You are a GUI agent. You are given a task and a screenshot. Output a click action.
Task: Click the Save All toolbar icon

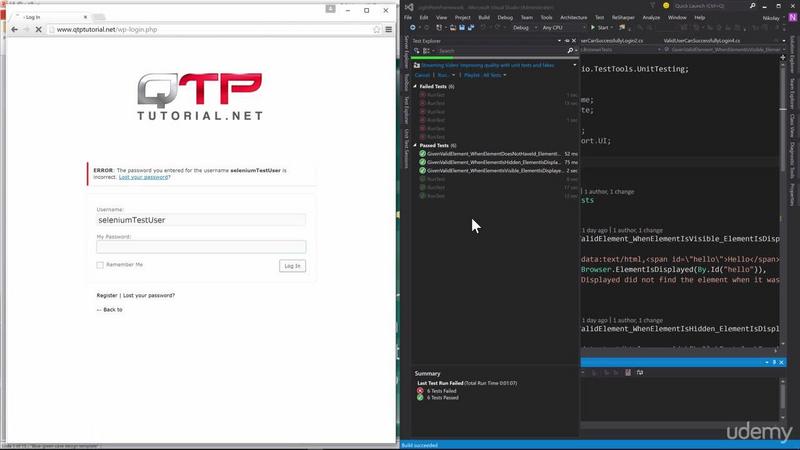pyautogui.click(x=470, y=28)
